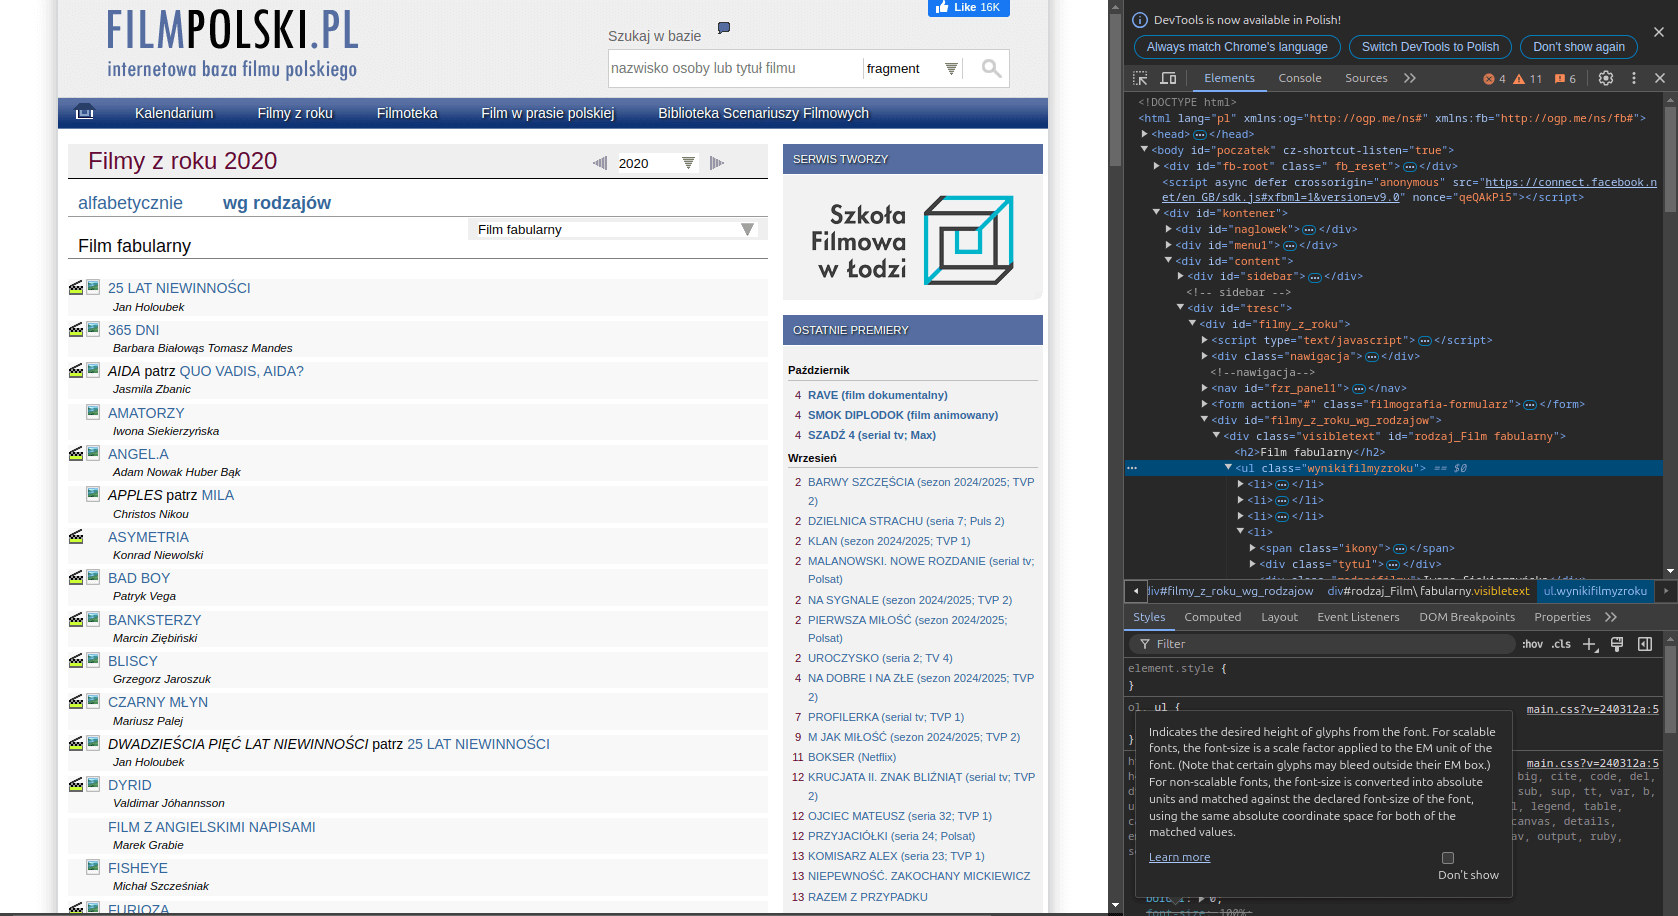Viewport: 1678px width, 916px height.
Task: Click the page's vertical scrollbar down arrow
Action: click(1115, 906)
